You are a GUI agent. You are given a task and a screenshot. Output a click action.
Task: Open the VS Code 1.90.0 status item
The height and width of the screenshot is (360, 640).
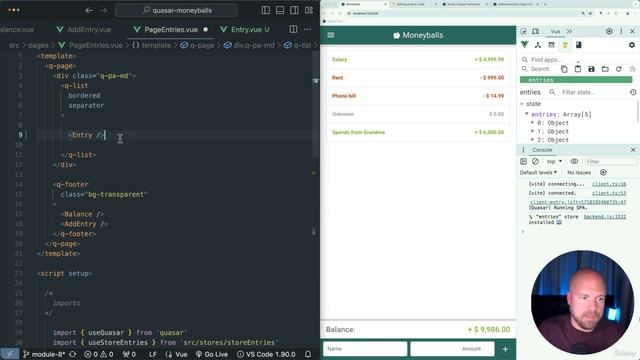[266, 354]
